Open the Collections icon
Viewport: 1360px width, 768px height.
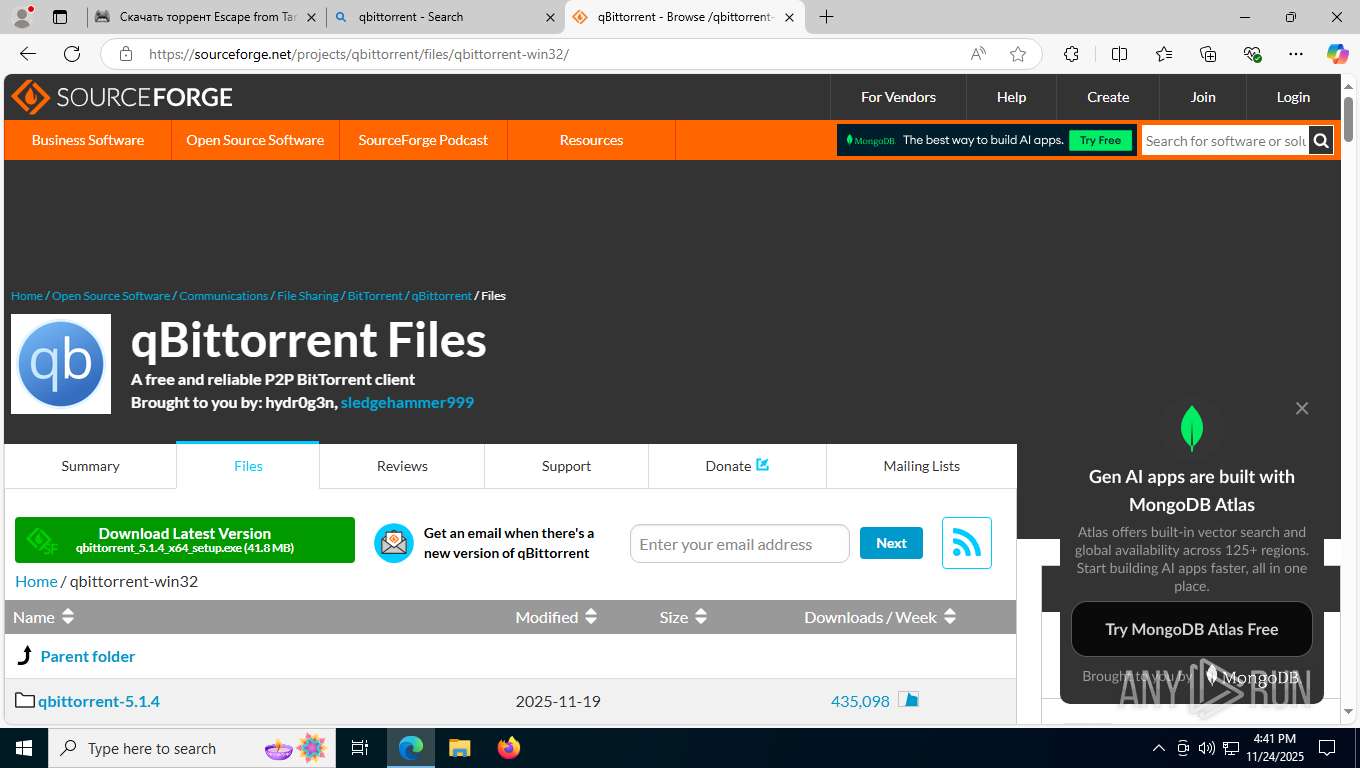point(1208,54)
